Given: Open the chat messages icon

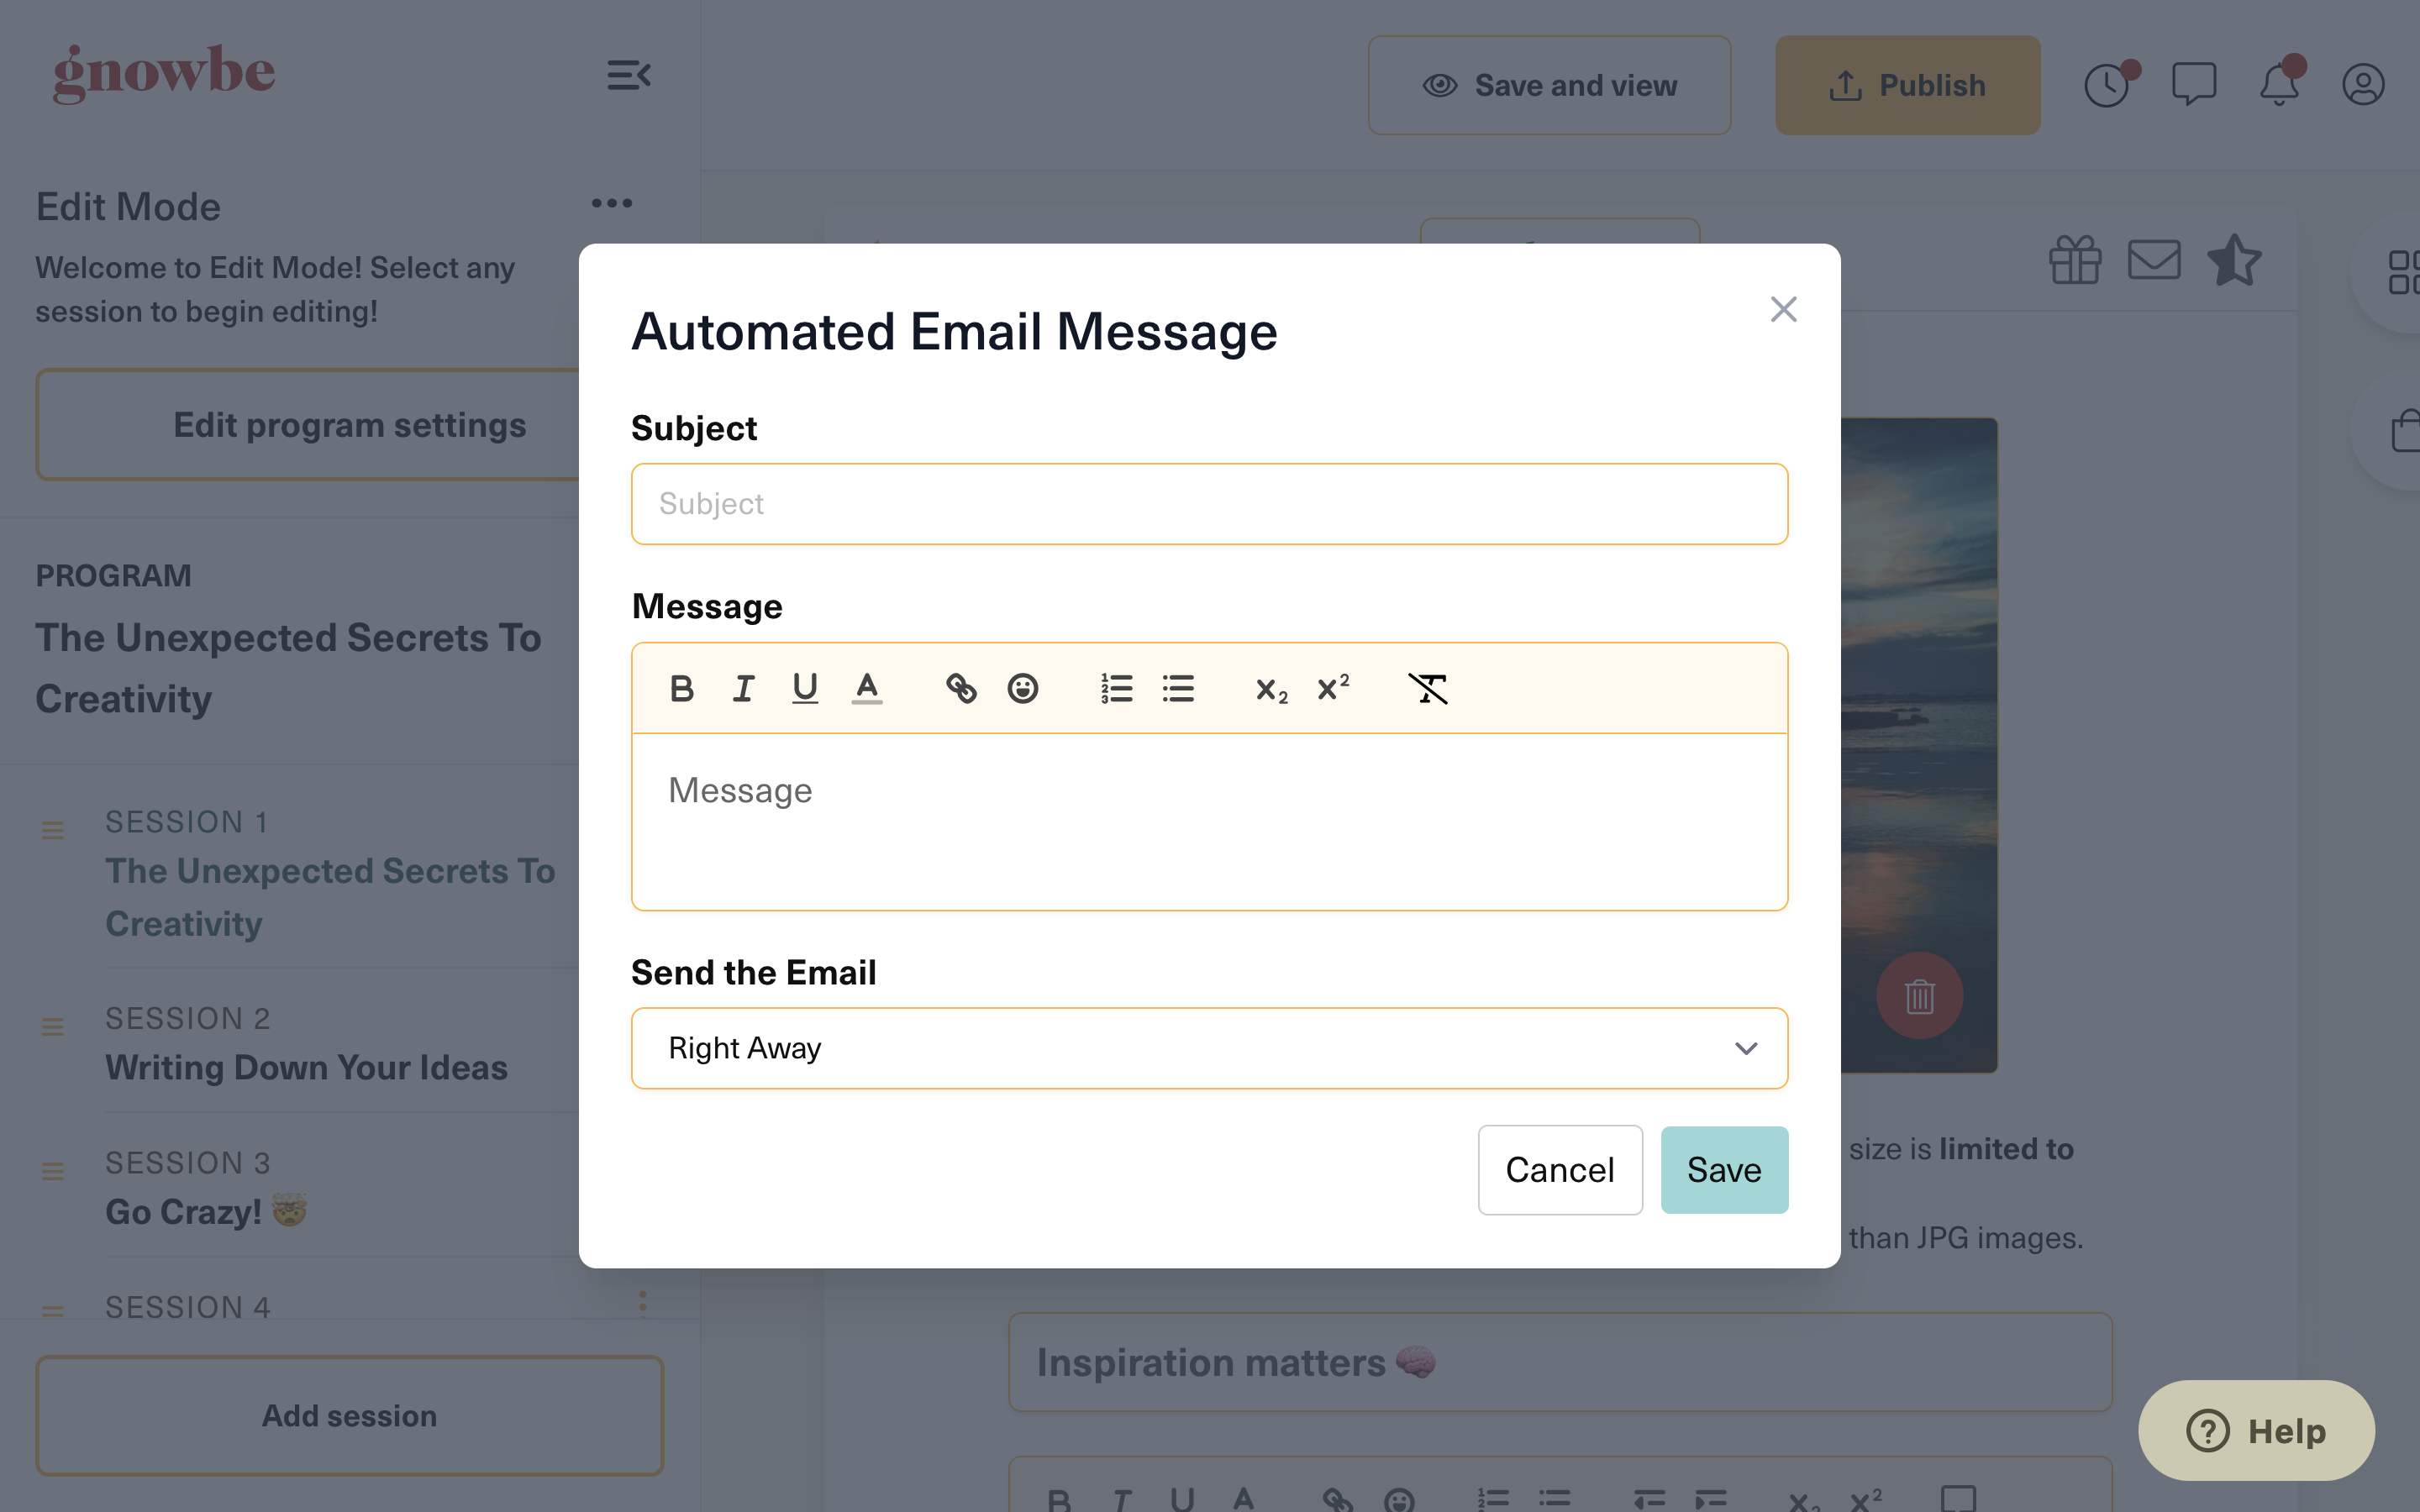Looking at the screenshot, I should [x=2194, y=85].
